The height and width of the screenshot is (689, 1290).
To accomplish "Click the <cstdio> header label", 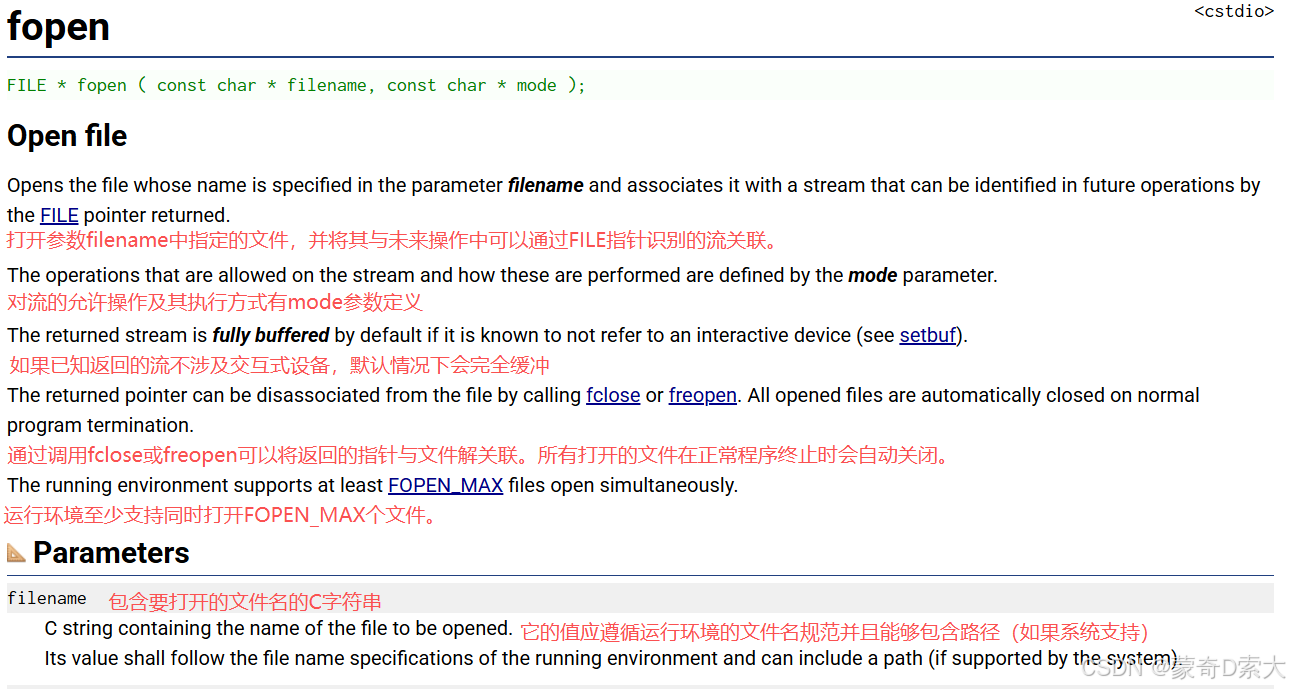I will pos(1234,11).
